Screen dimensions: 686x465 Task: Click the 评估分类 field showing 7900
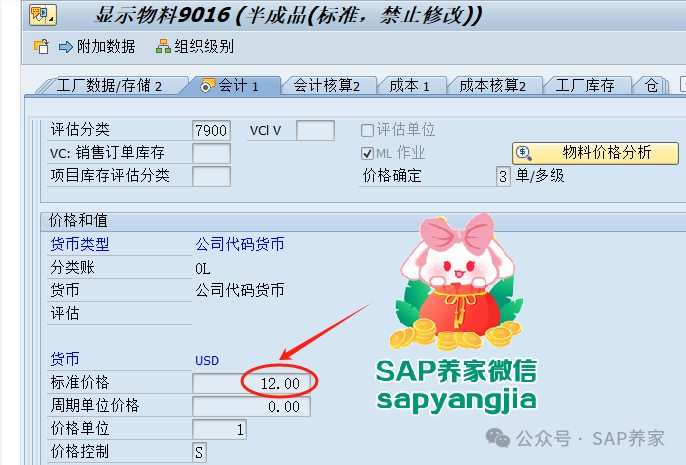click(x=211, y=130)
